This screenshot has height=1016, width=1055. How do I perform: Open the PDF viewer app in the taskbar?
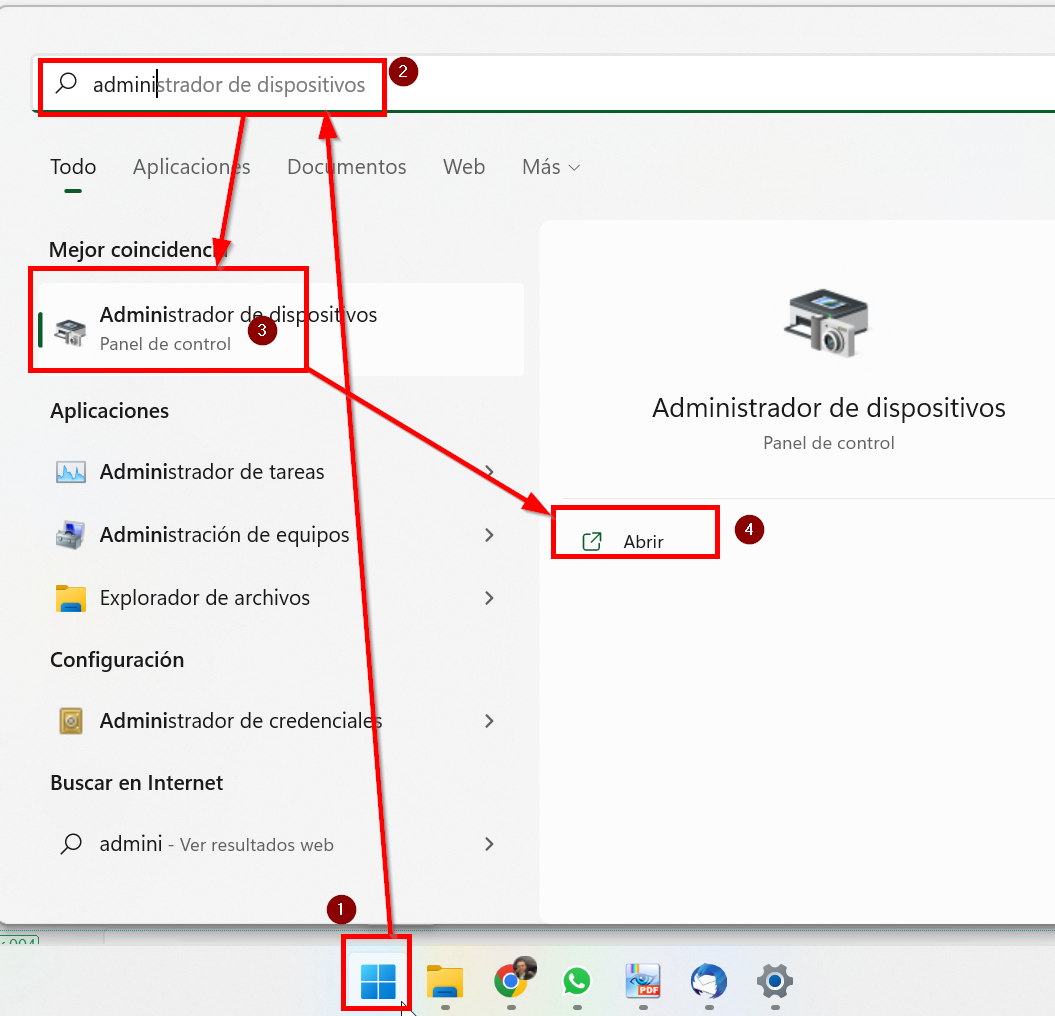tap(643, 980)
